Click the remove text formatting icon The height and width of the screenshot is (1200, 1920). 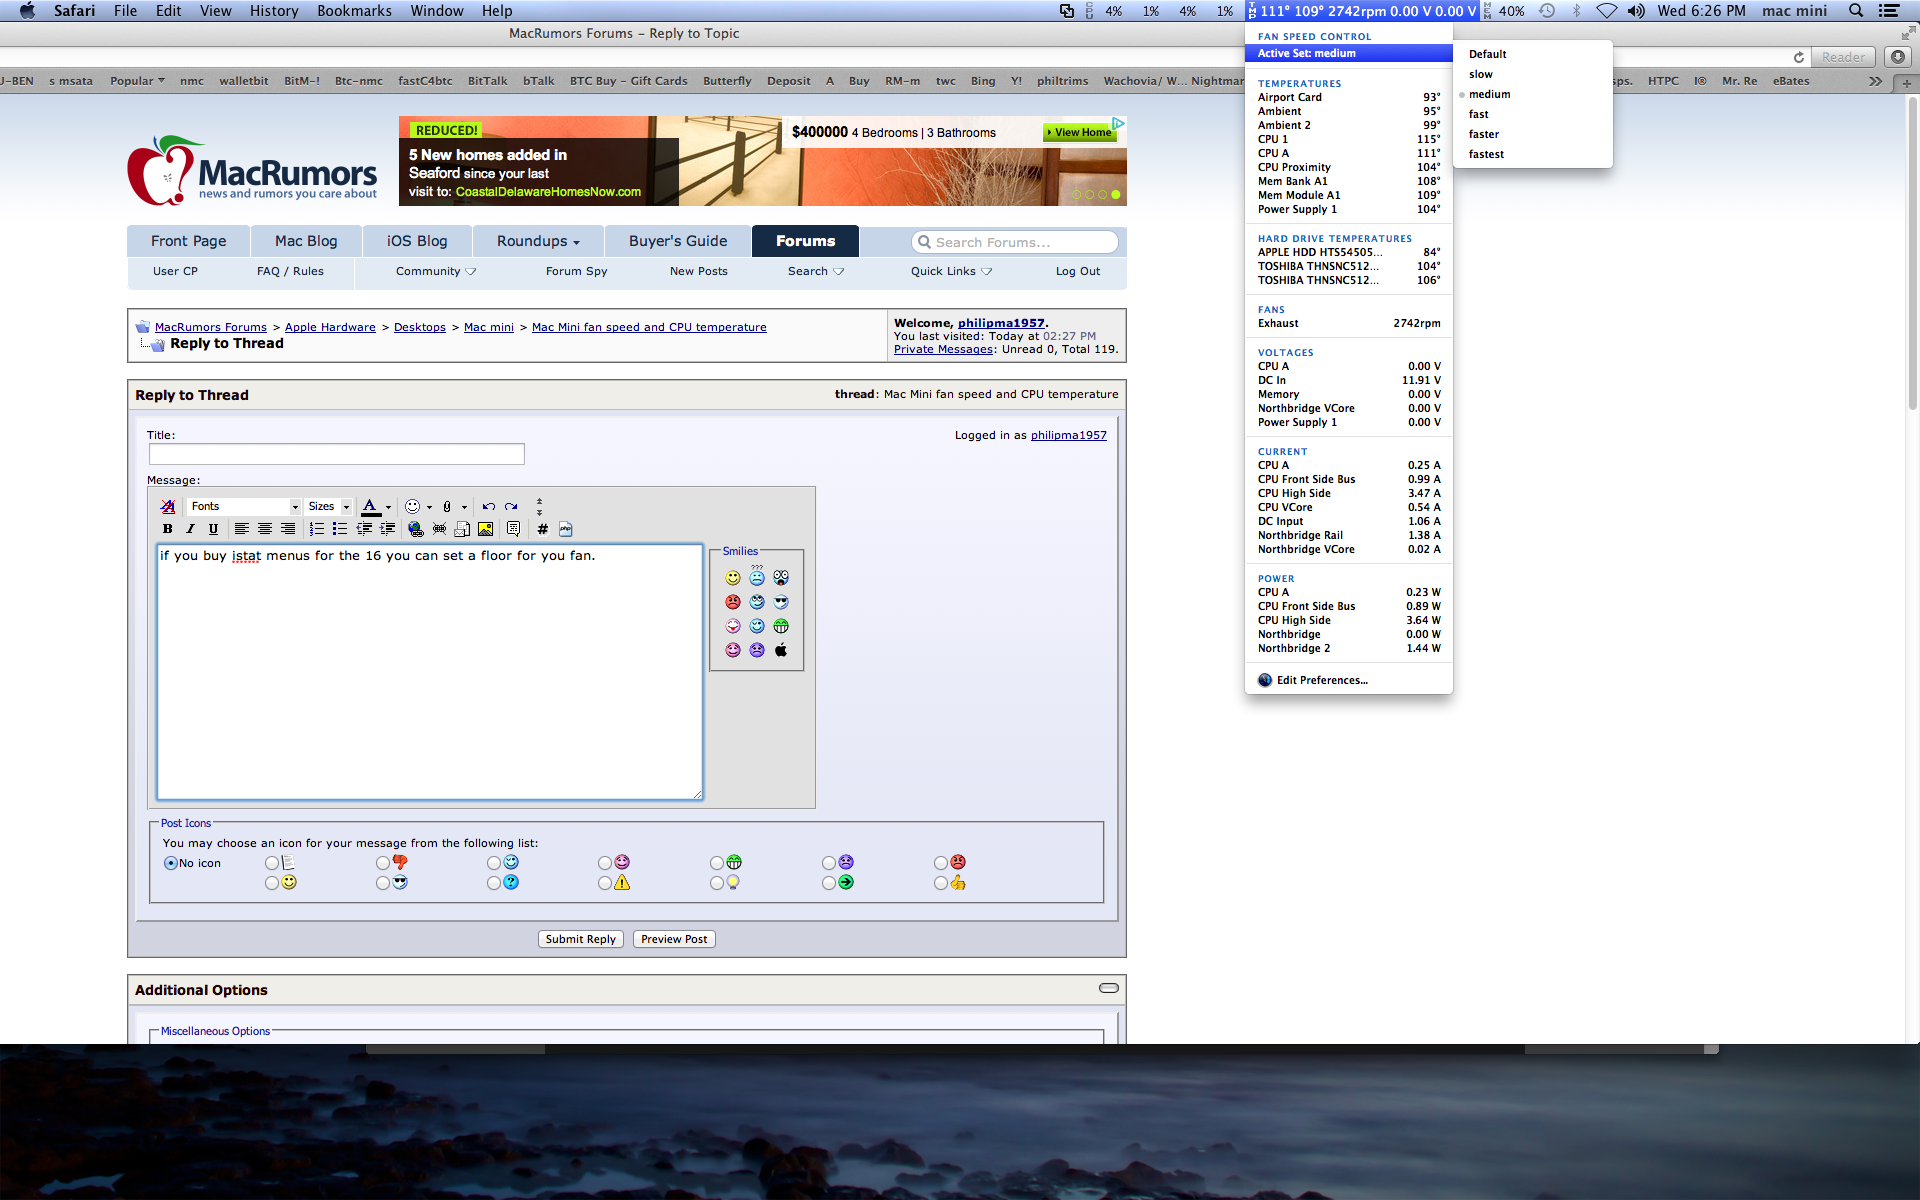tap(168, 506)
